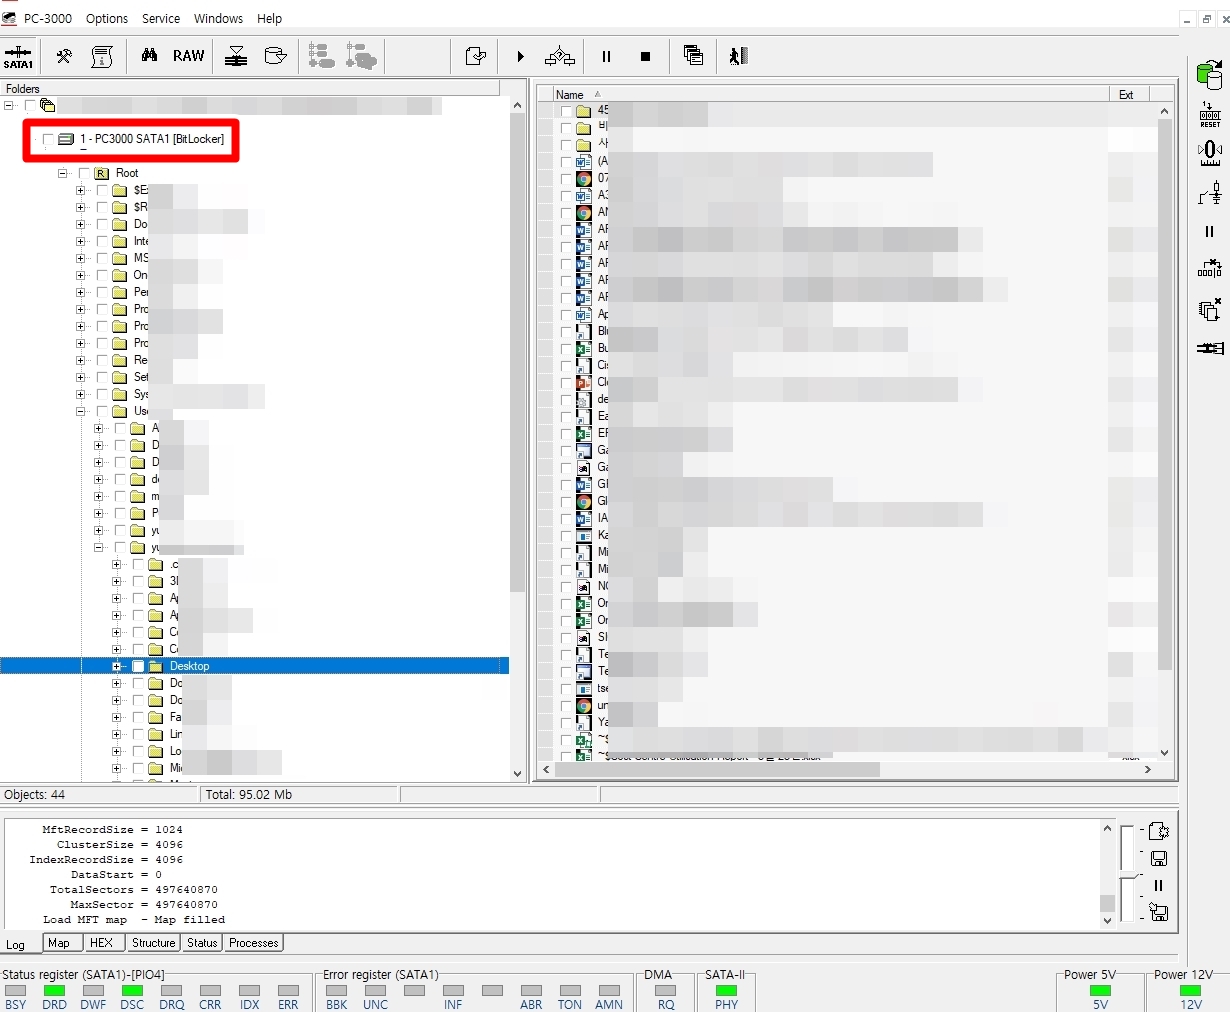Click the right sidebar icon below the zero icon
1230x1012 pixels.
(x=1210, y=193)
